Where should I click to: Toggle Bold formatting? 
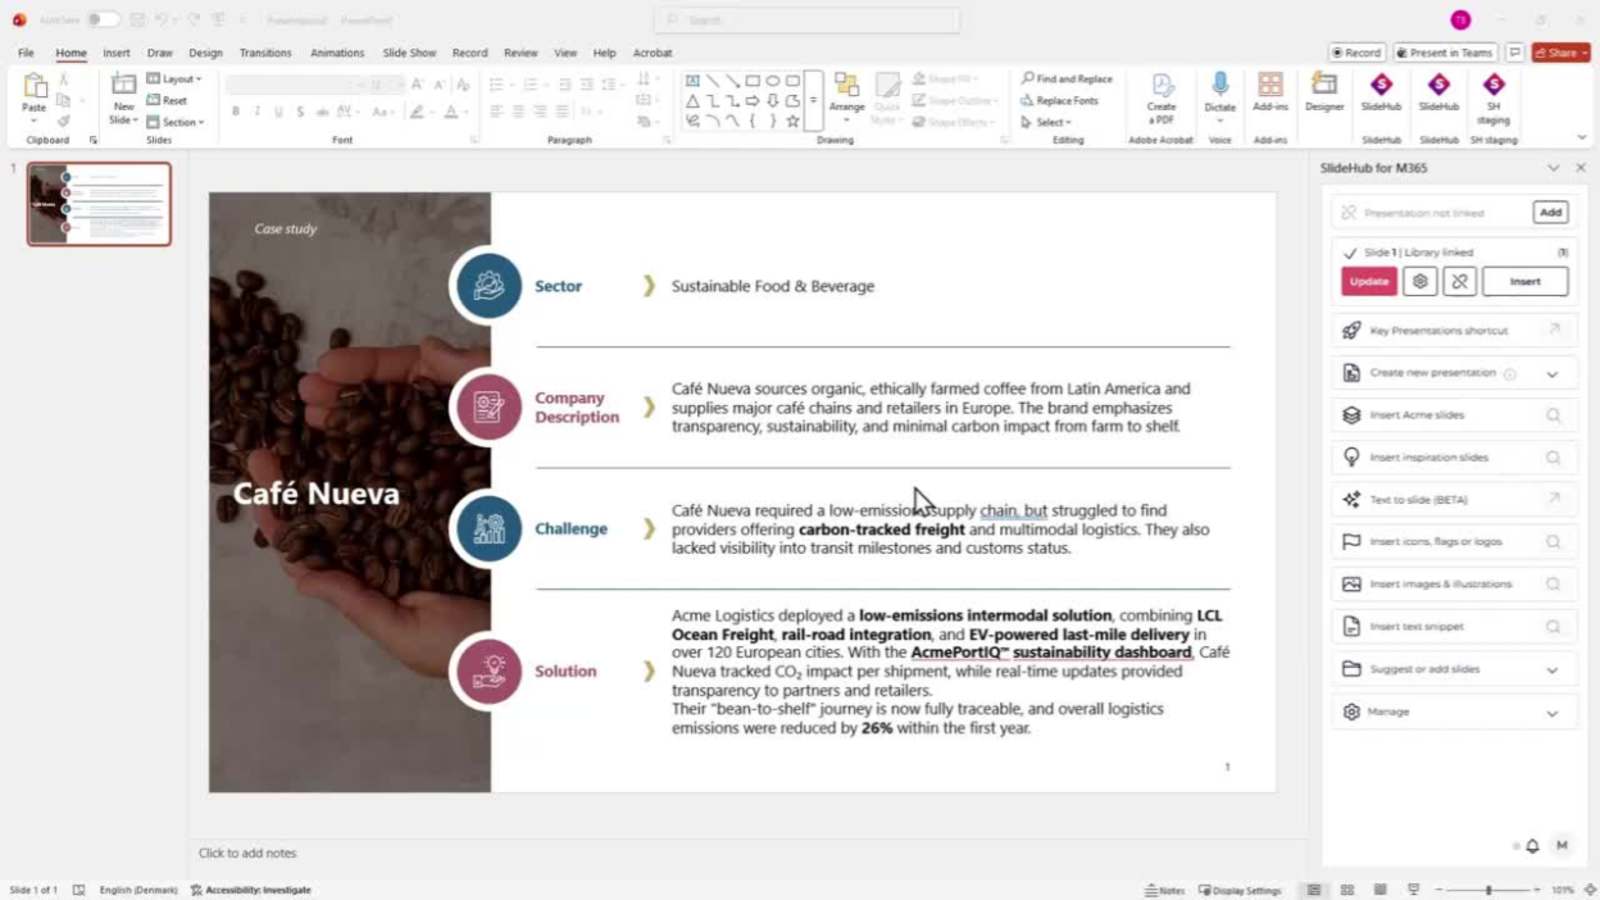pos(236,112)
